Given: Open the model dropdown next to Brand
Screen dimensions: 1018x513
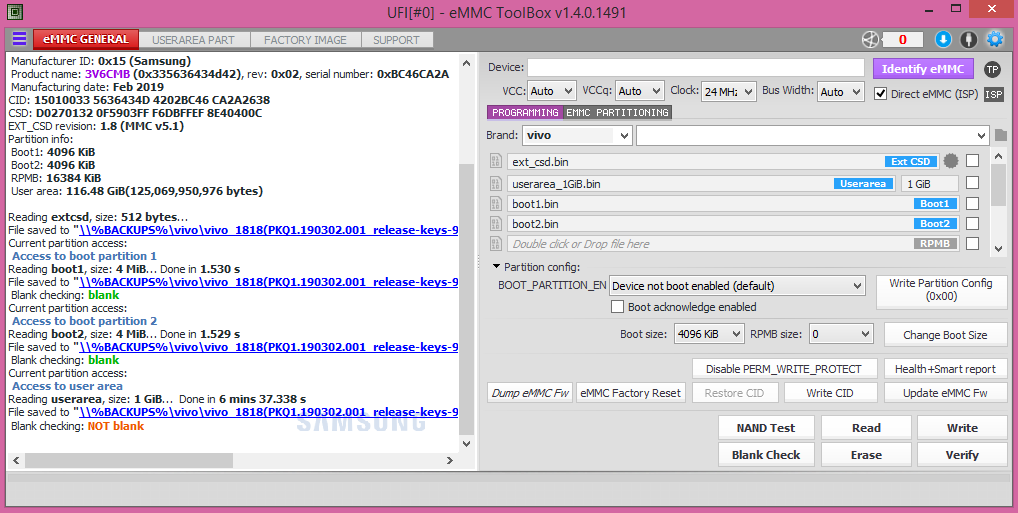Looking at the screenshot, I should (x=813, y=136).
